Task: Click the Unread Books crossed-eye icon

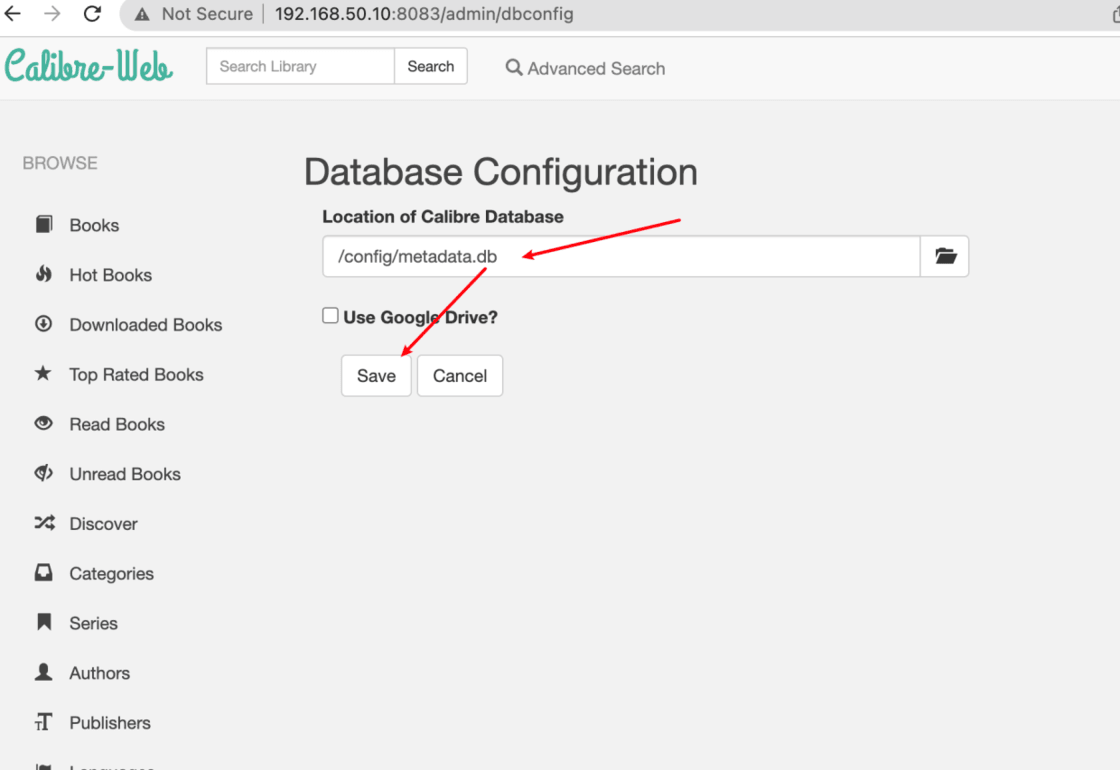Action: 44,474
